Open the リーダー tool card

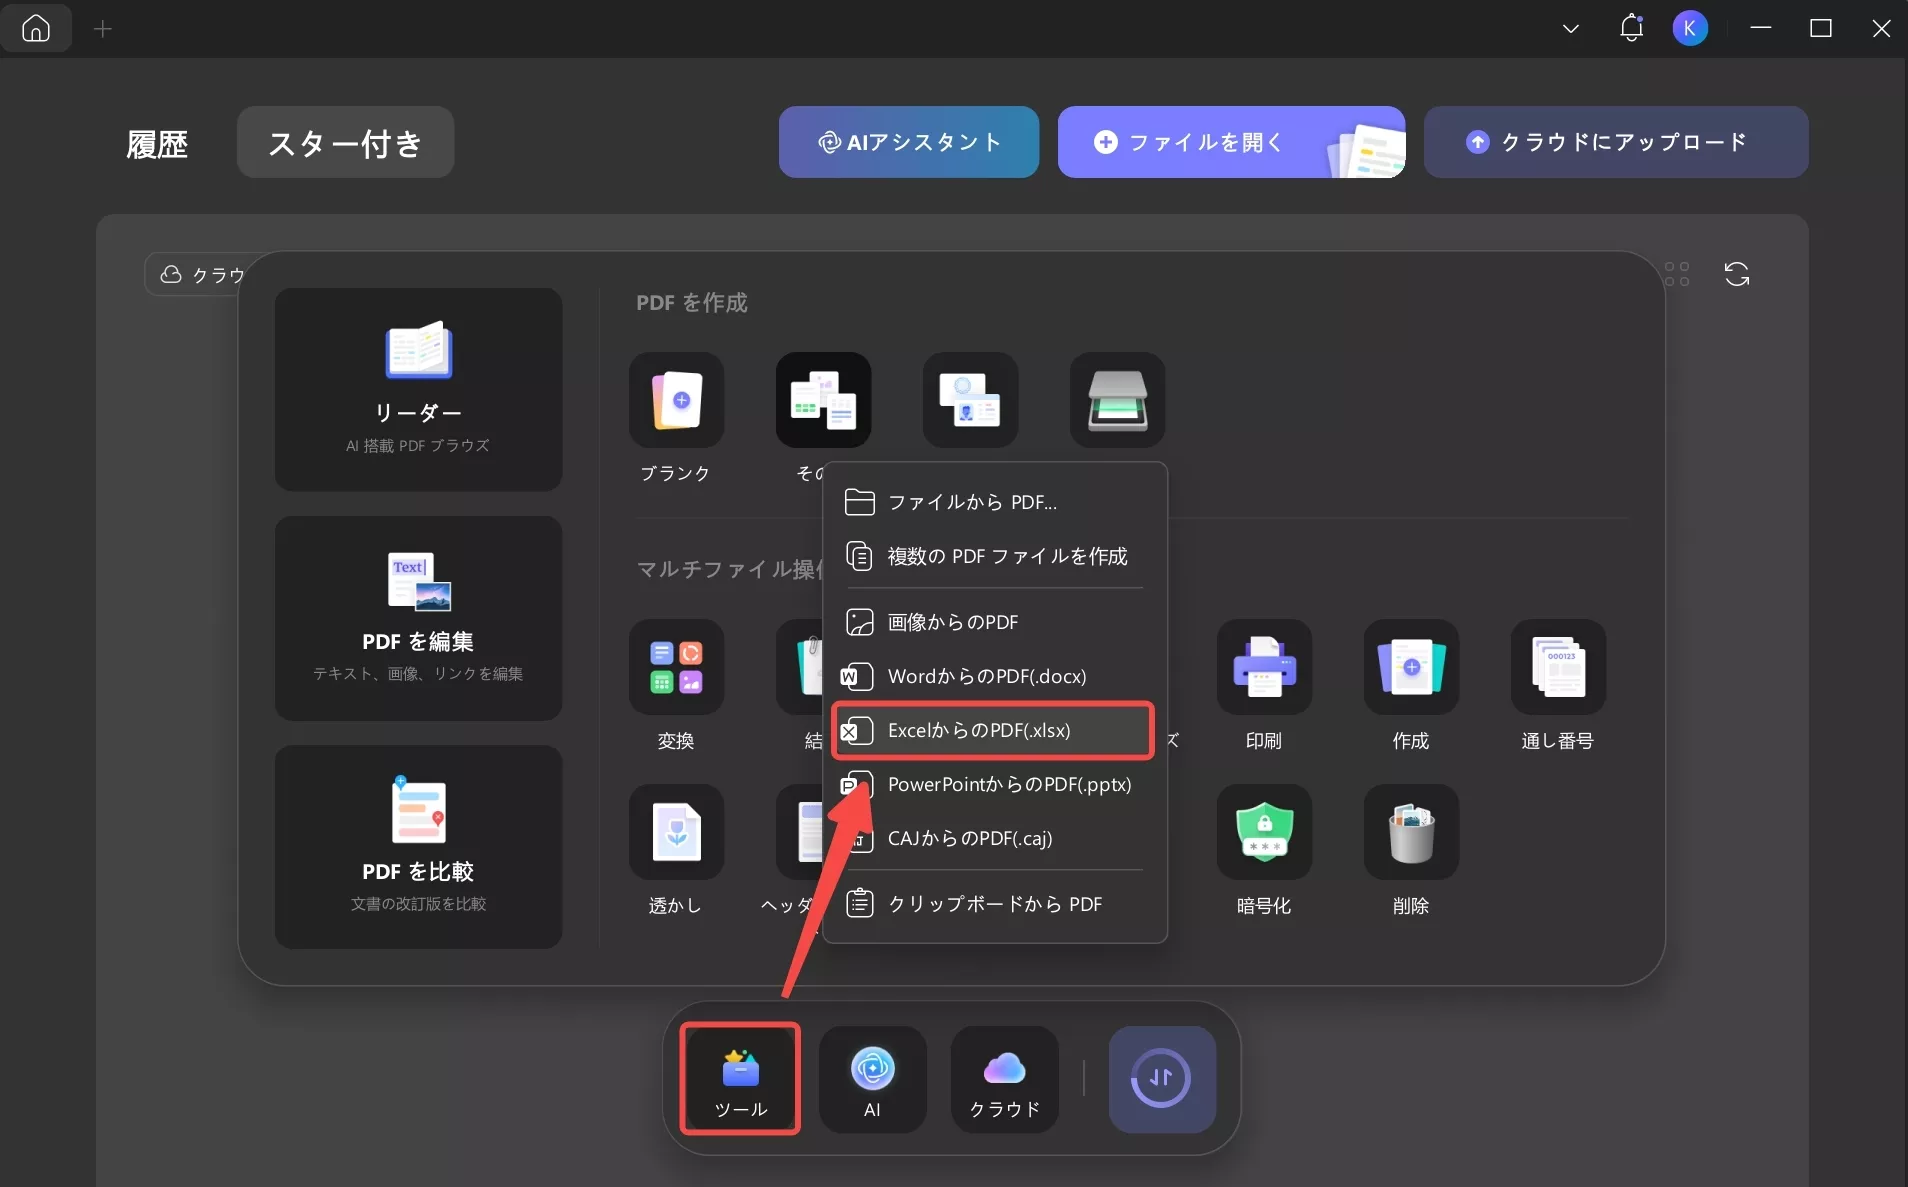418,389
